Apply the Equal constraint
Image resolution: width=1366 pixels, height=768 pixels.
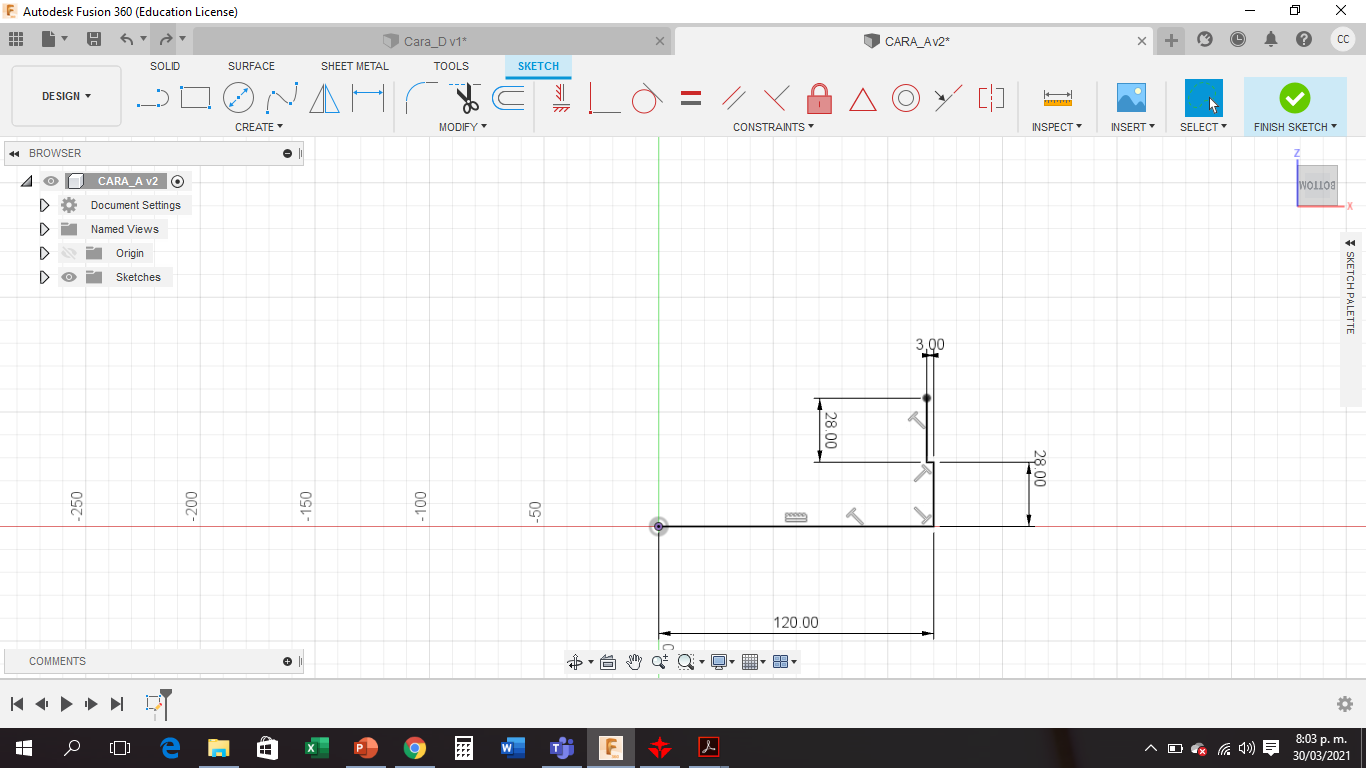(x=690, y=98)
